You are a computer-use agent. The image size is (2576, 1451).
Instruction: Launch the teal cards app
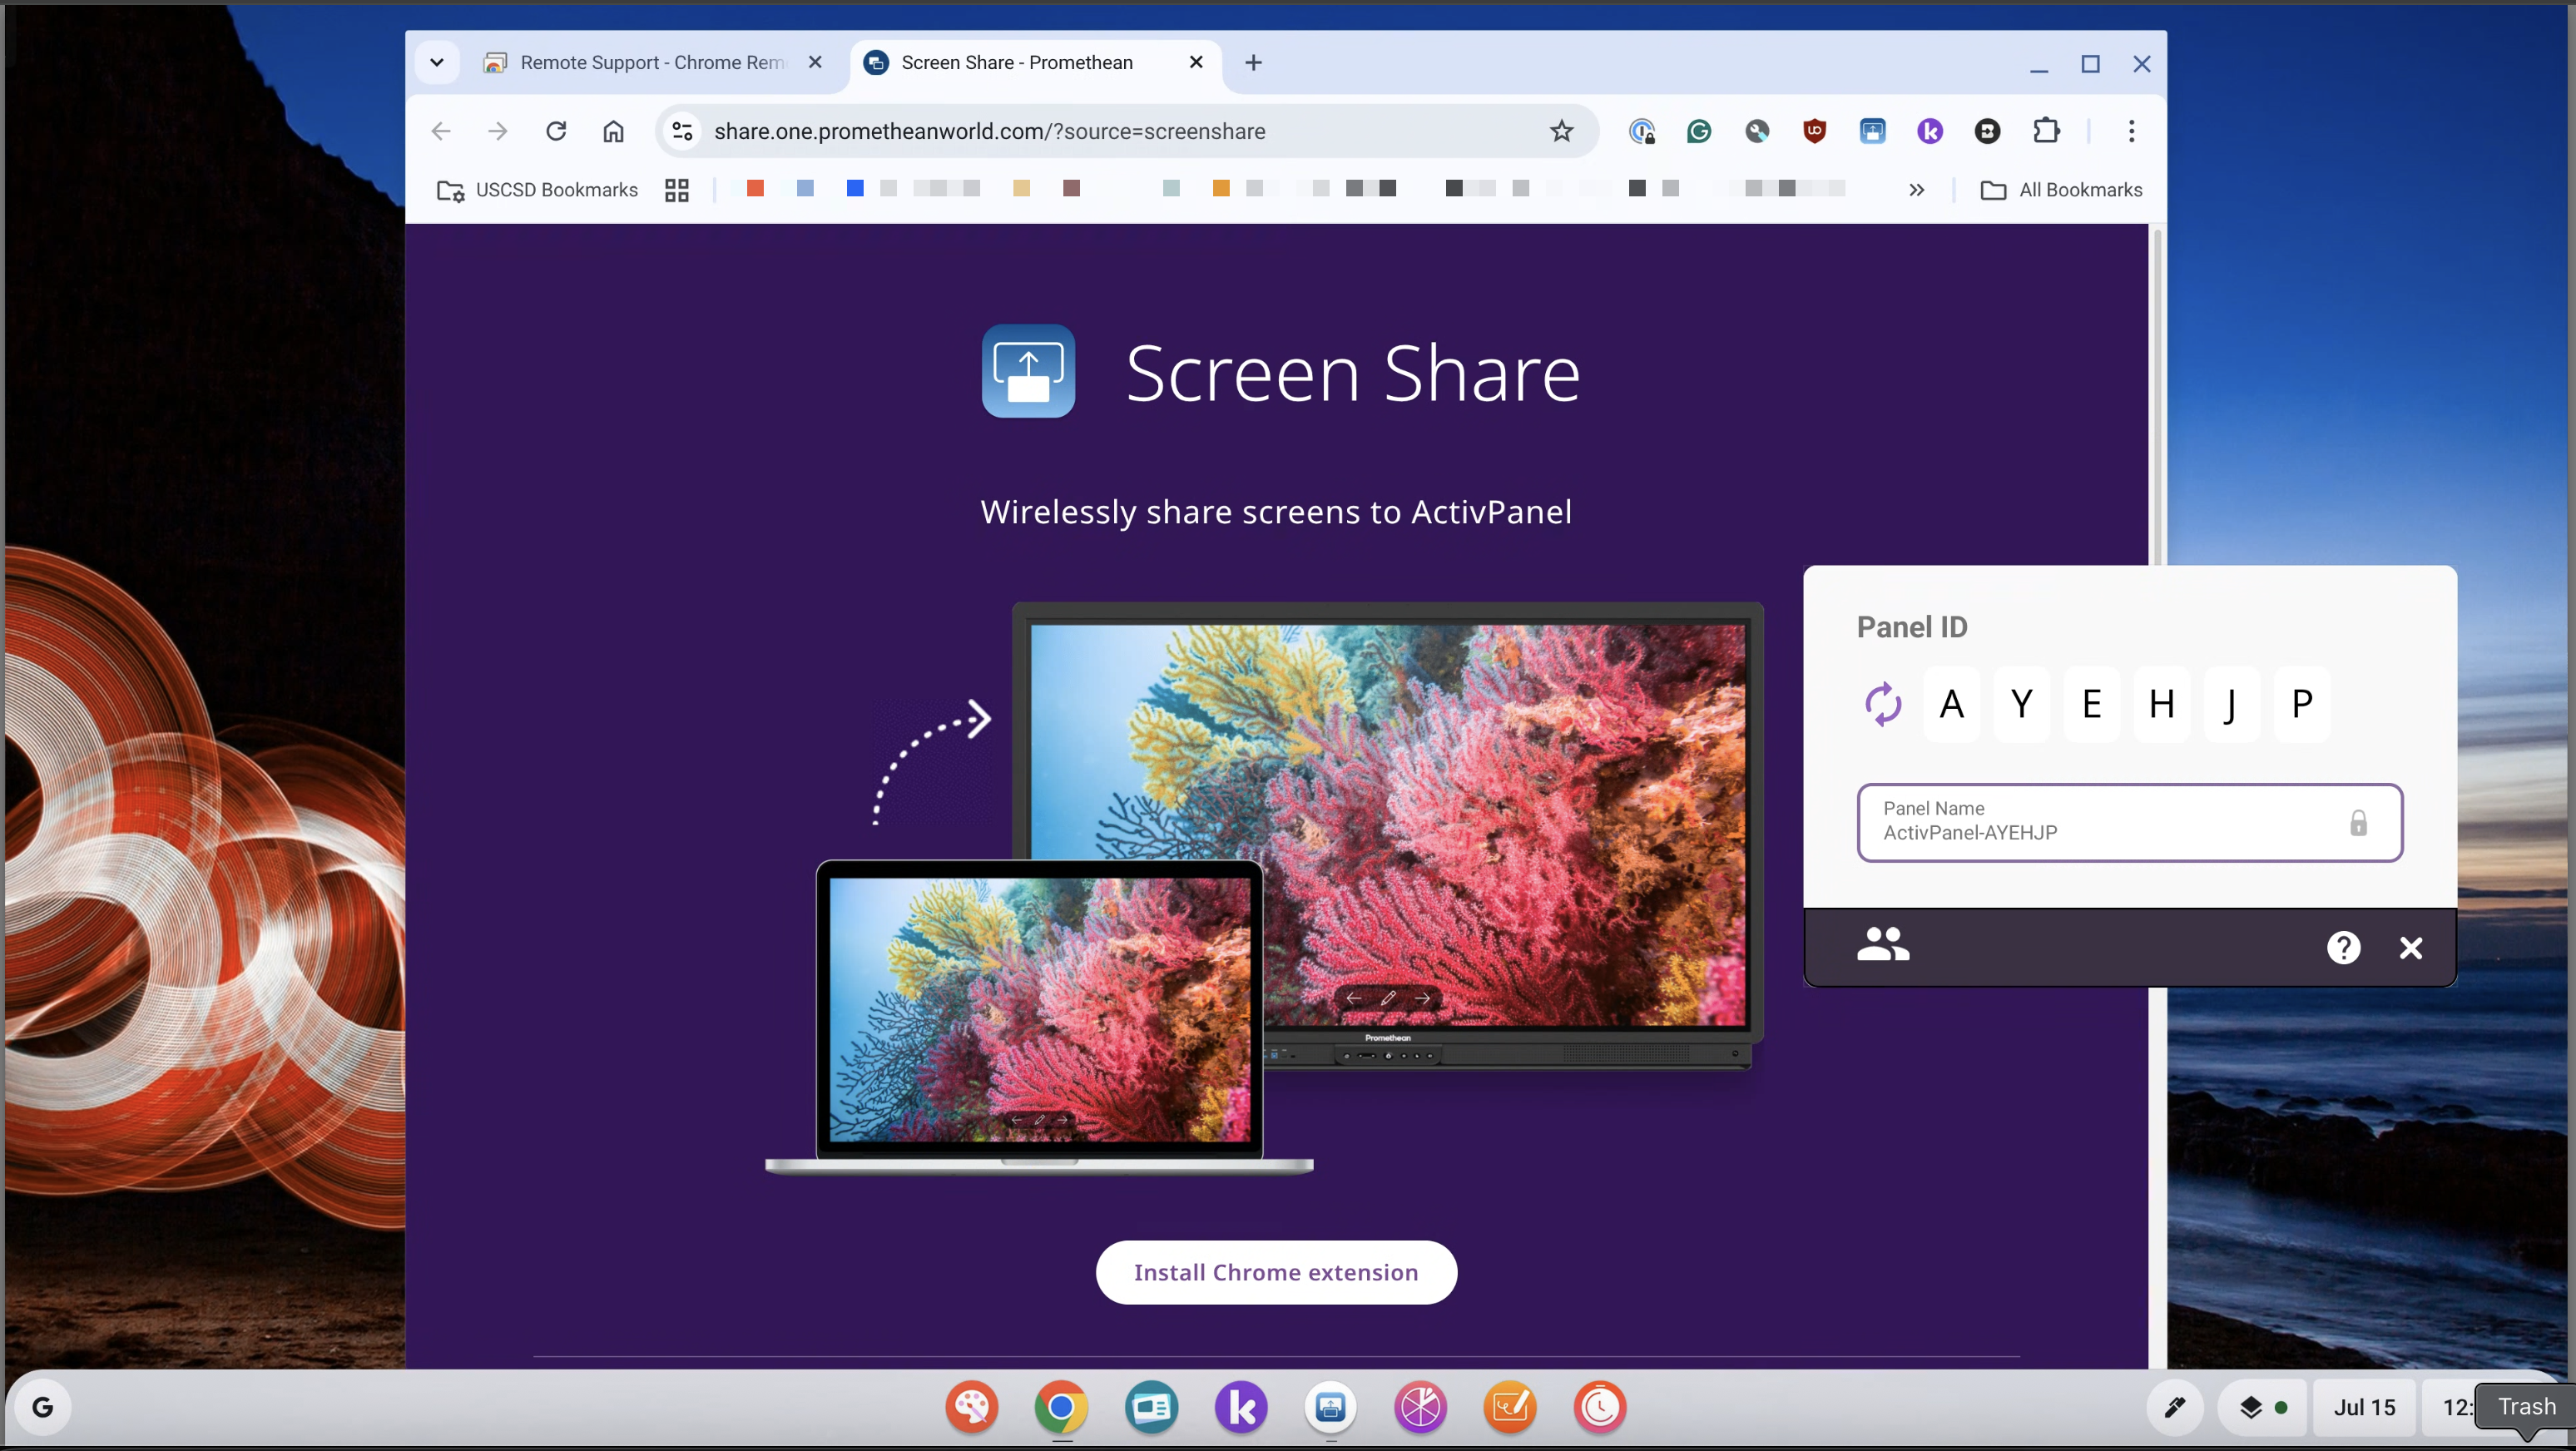[1151, 1407]
